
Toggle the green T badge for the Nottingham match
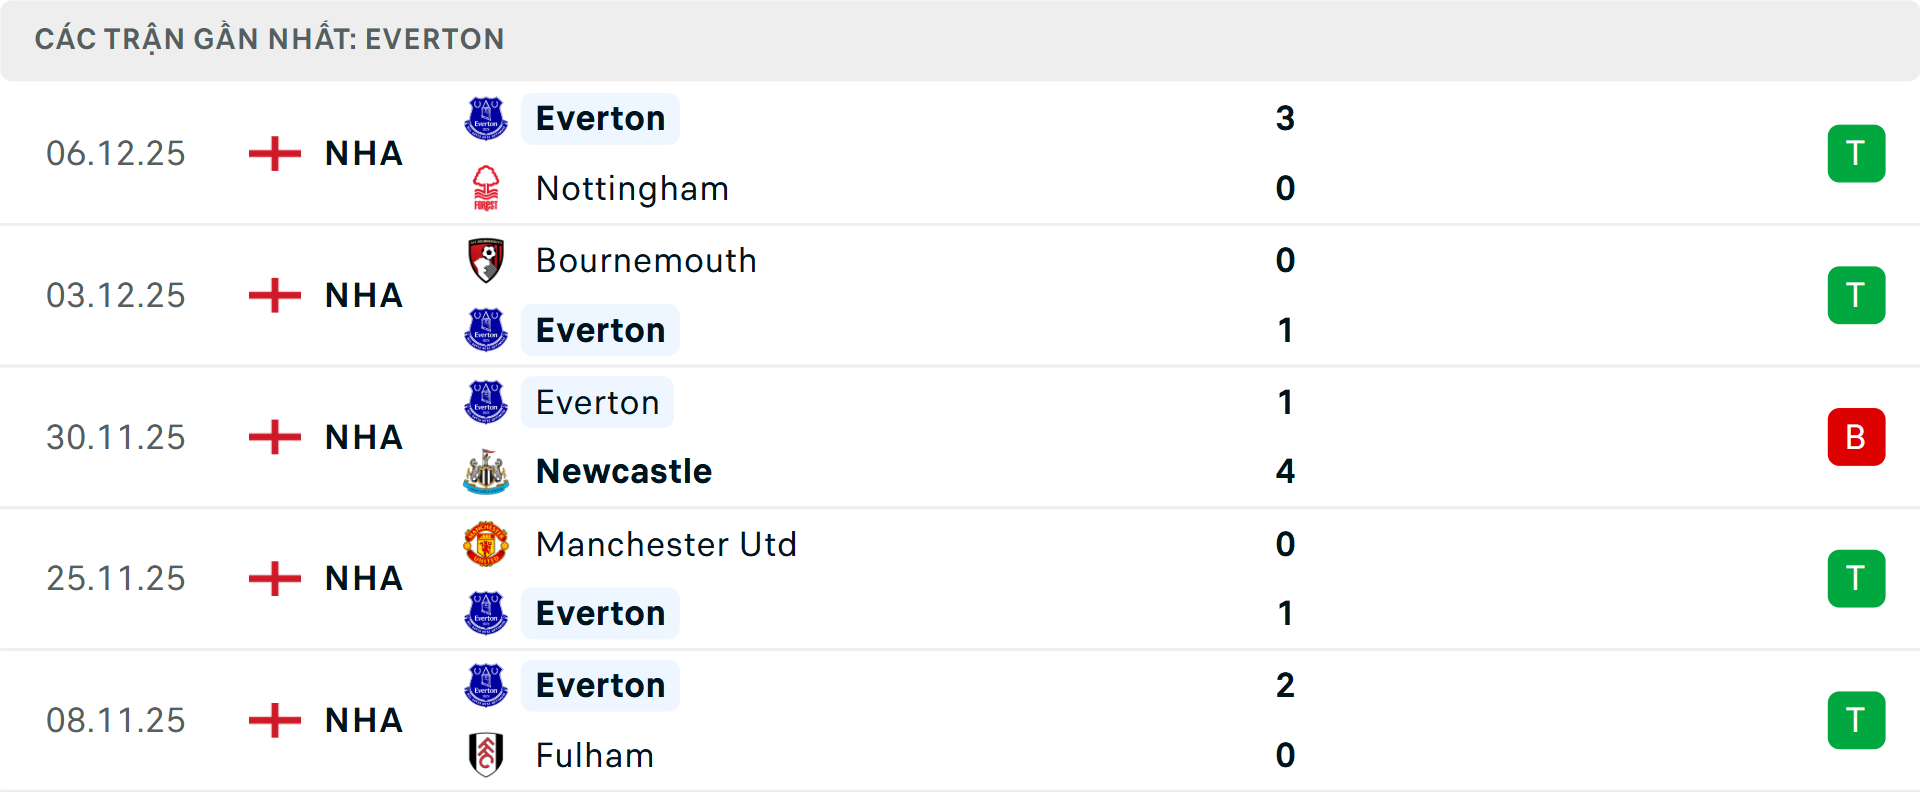pyautogui.click(x=1857, y=153)
